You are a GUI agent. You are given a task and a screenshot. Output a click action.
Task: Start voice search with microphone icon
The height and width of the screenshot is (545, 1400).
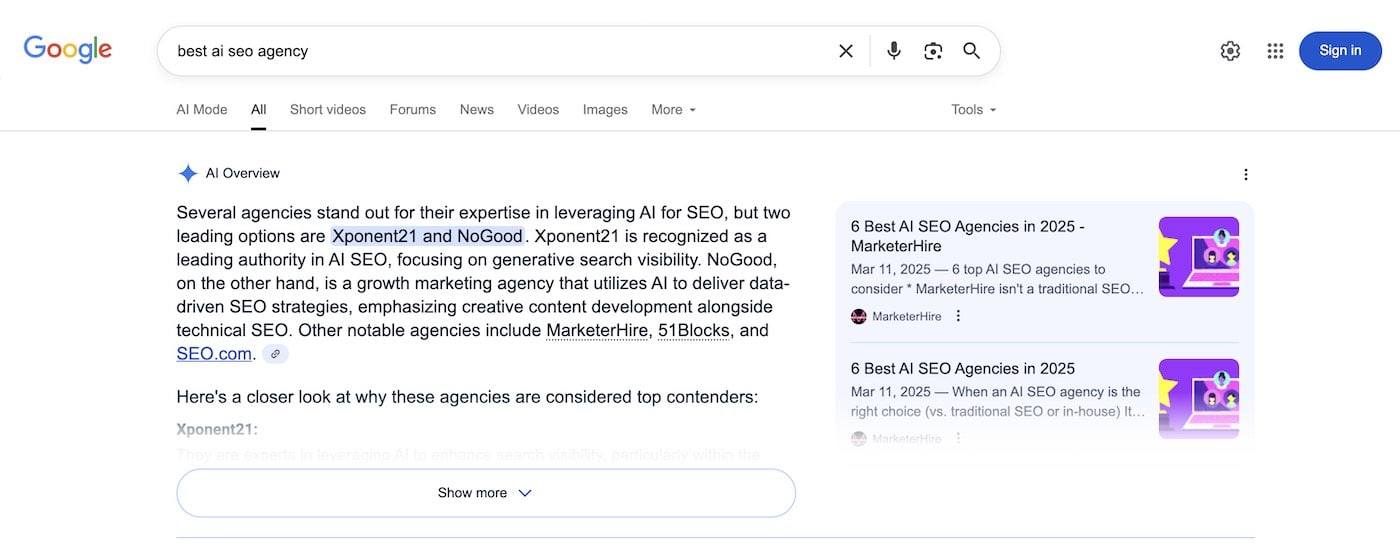pyautogui.click(x=894, y=51)
